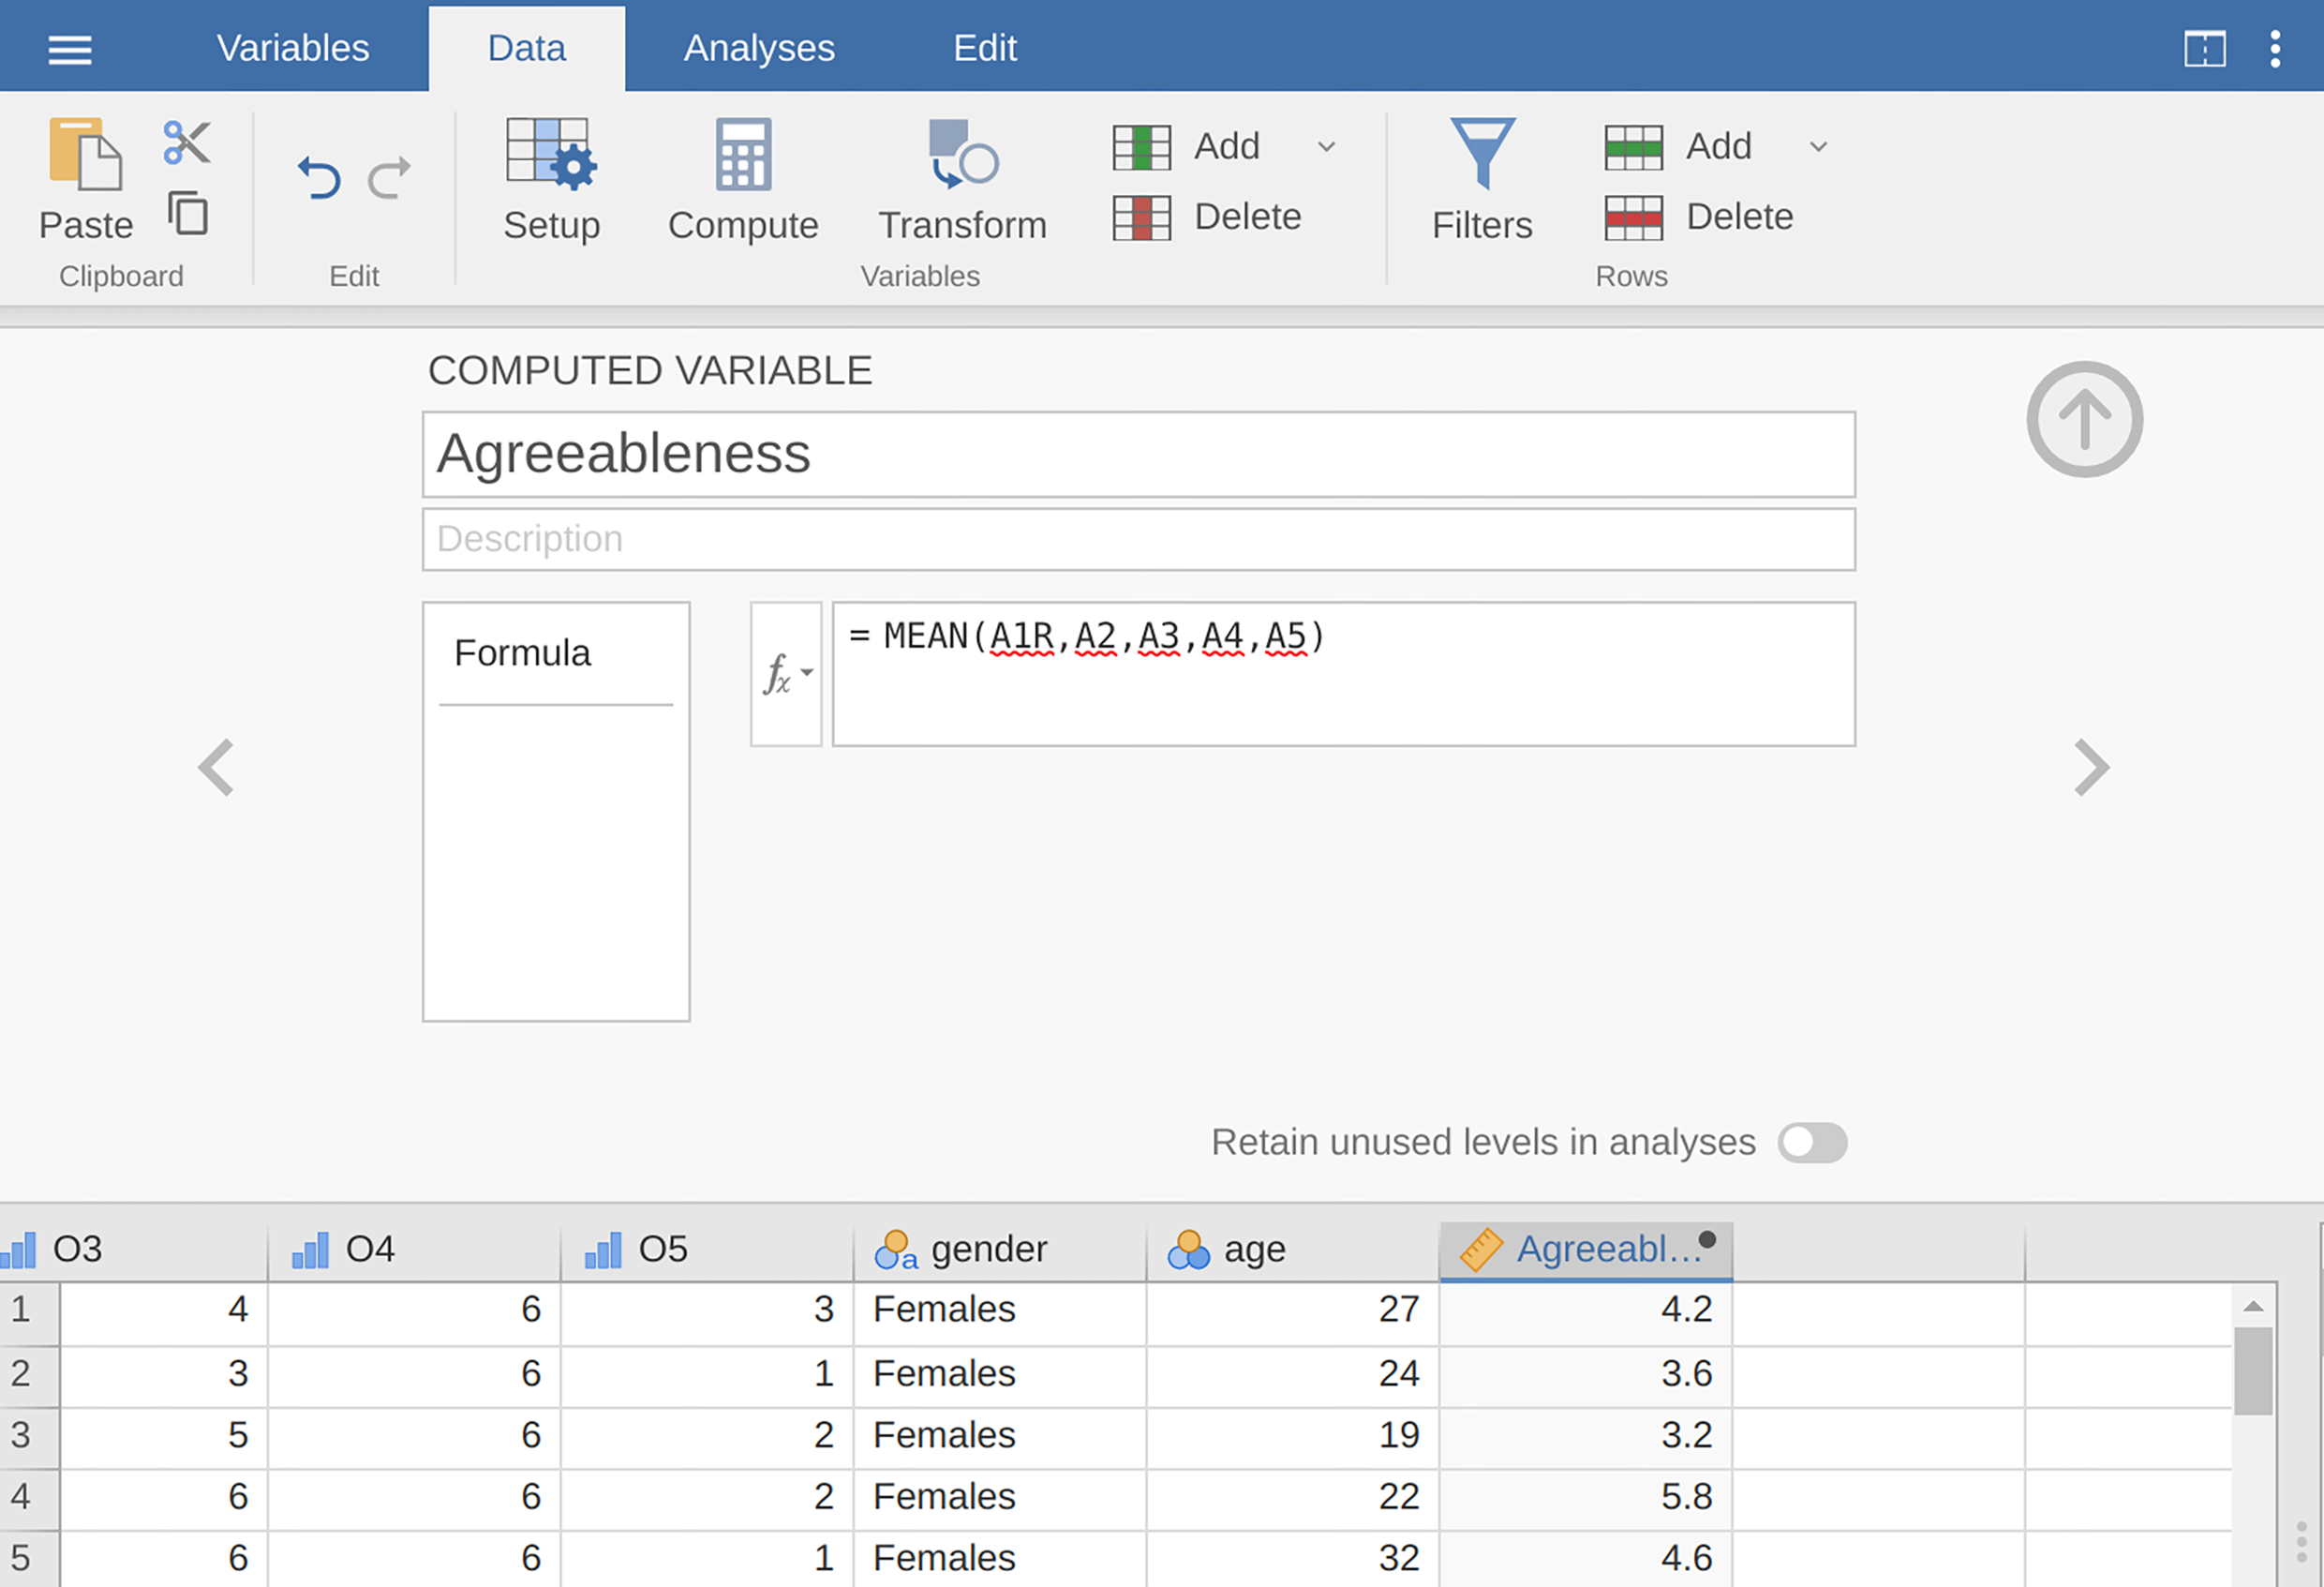Select the O5 column header
The image size is (2324, 1587).
coord(707,1250)
